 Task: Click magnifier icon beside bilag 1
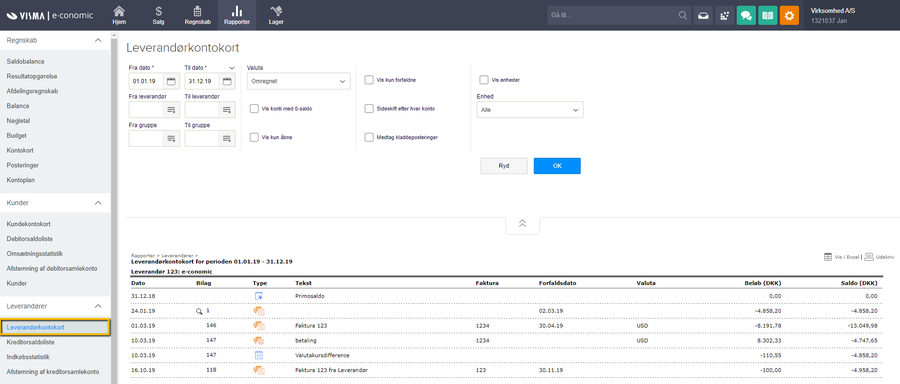pyautogui.click(x=199, y=311)
